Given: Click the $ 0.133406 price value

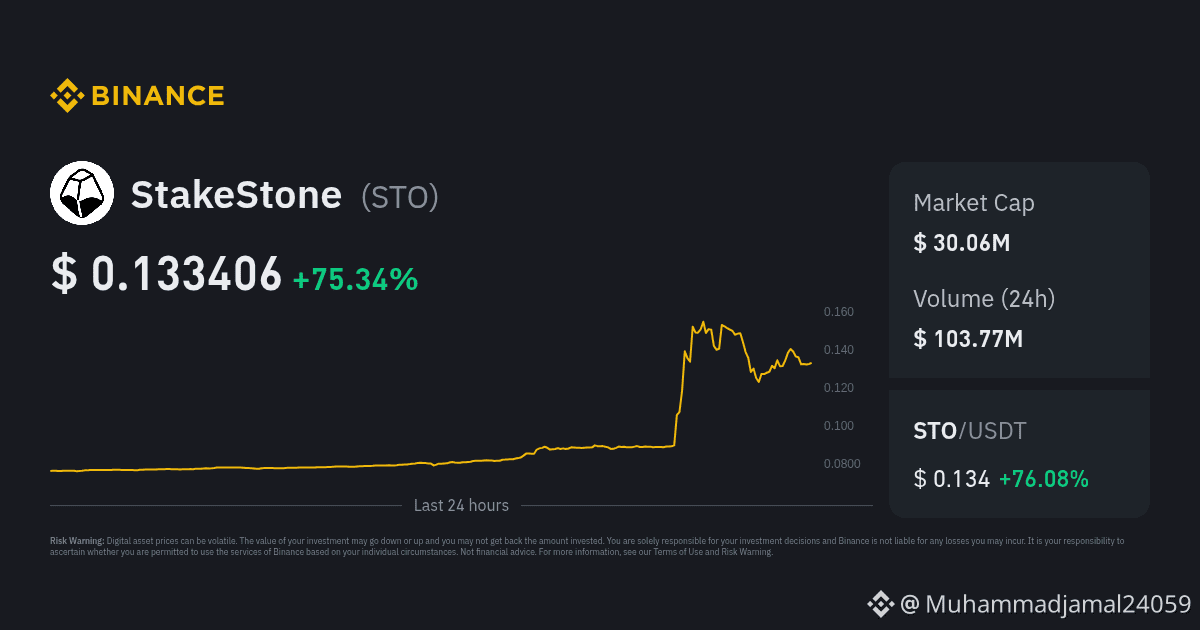Looking at the screenshot, I should (x=166, y=275).
